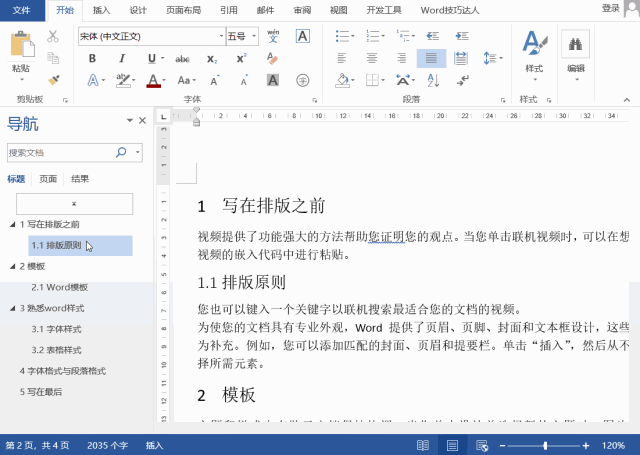Click the 文件 button
640x455 pixels.
(x=22, y=10)
